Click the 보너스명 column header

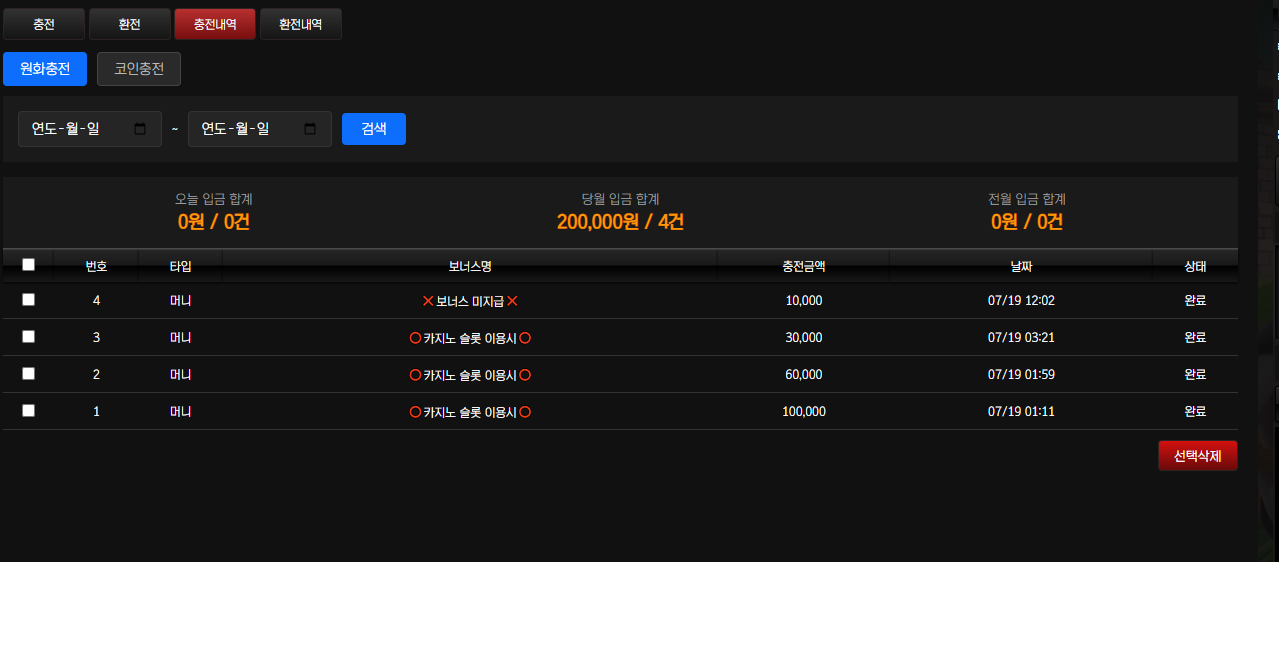pos(470,266)
